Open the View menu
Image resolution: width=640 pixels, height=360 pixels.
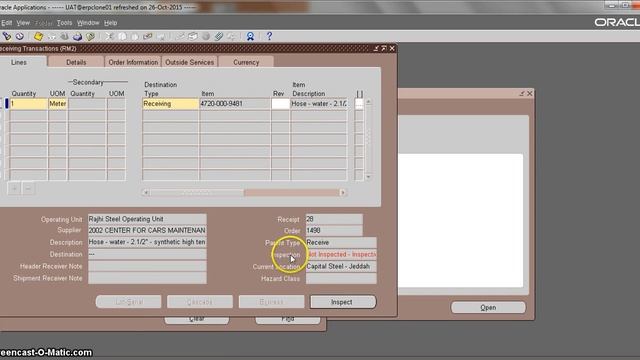[x=23, y=23]
